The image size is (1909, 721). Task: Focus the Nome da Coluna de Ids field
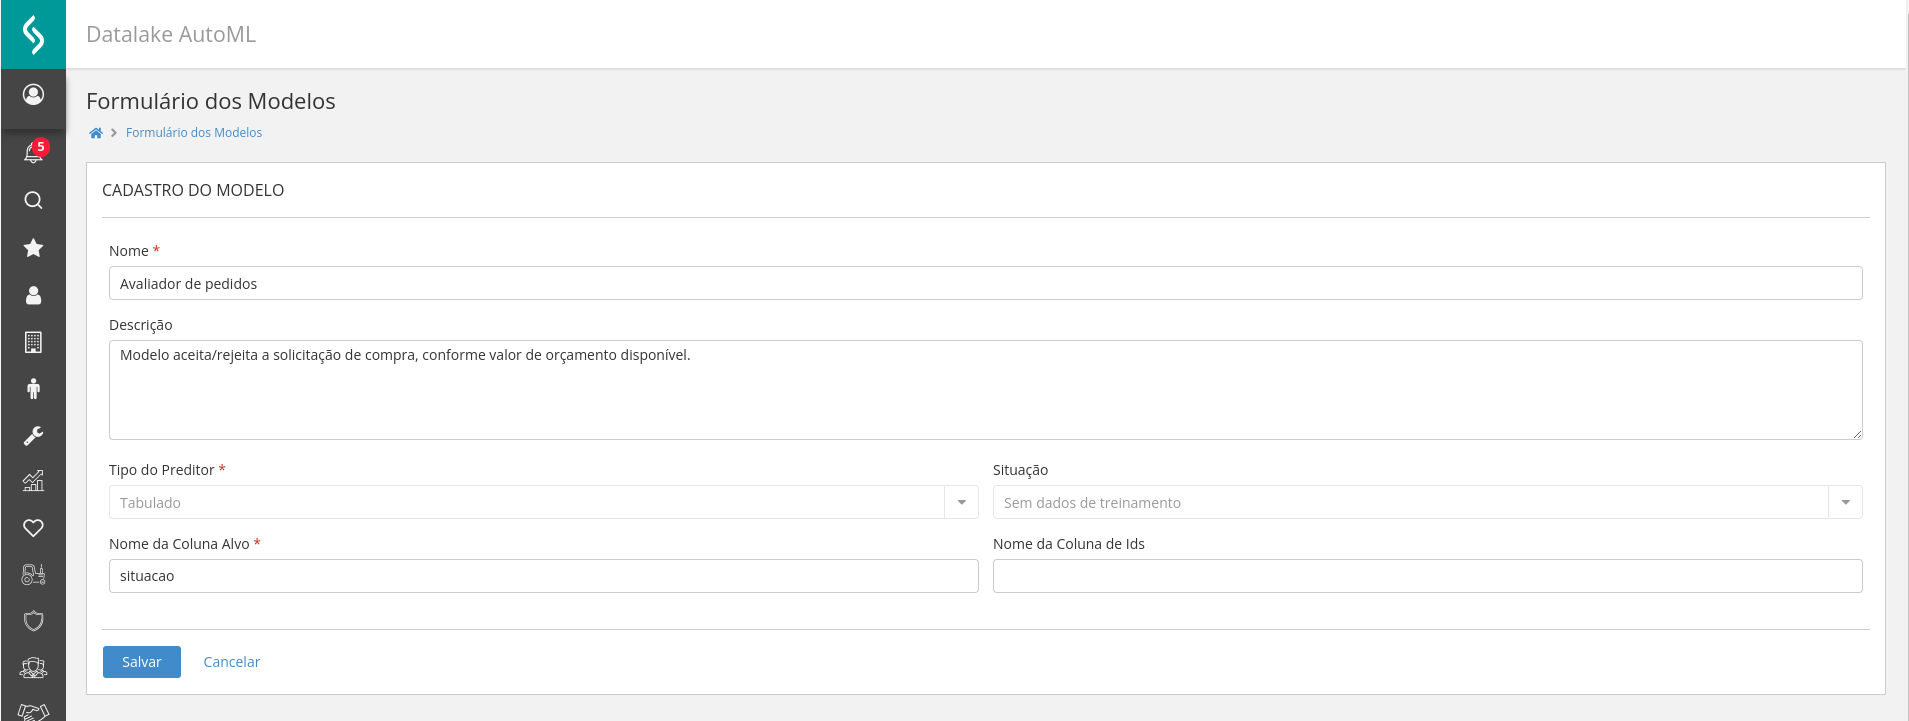(1427, 576)
